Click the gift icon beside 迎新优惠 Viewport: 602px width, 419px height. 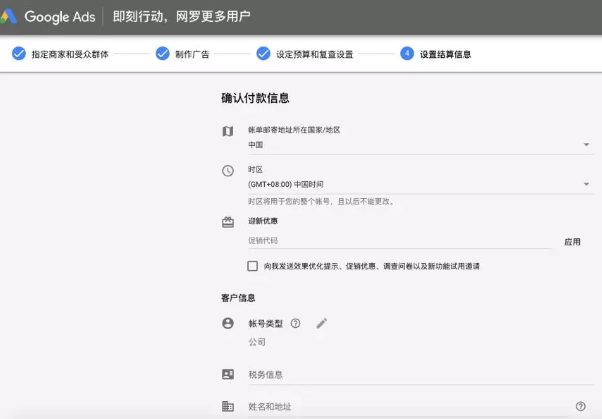click(x=227, y=222)
